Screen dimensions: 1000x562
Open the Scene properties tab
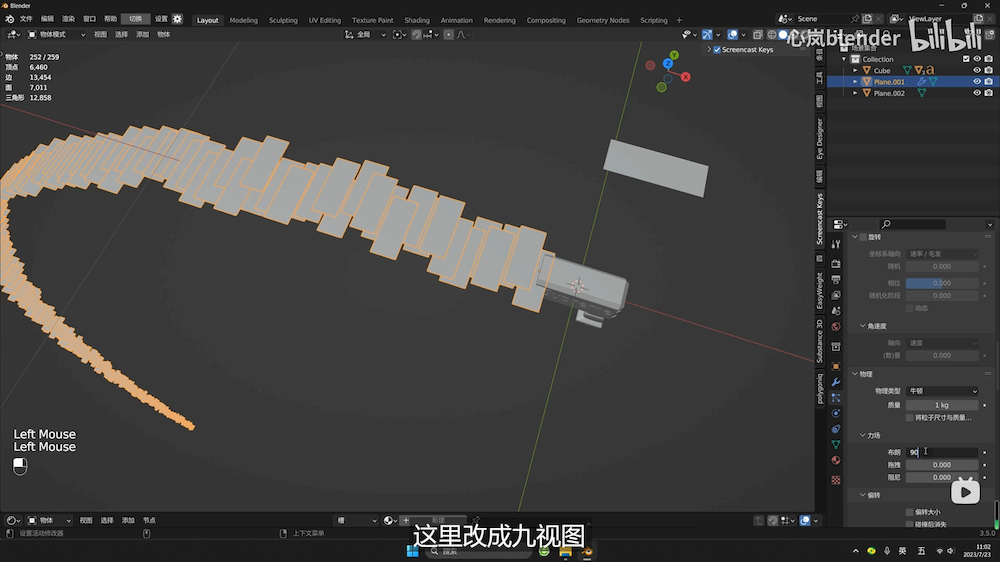click(x=835, y=311)
